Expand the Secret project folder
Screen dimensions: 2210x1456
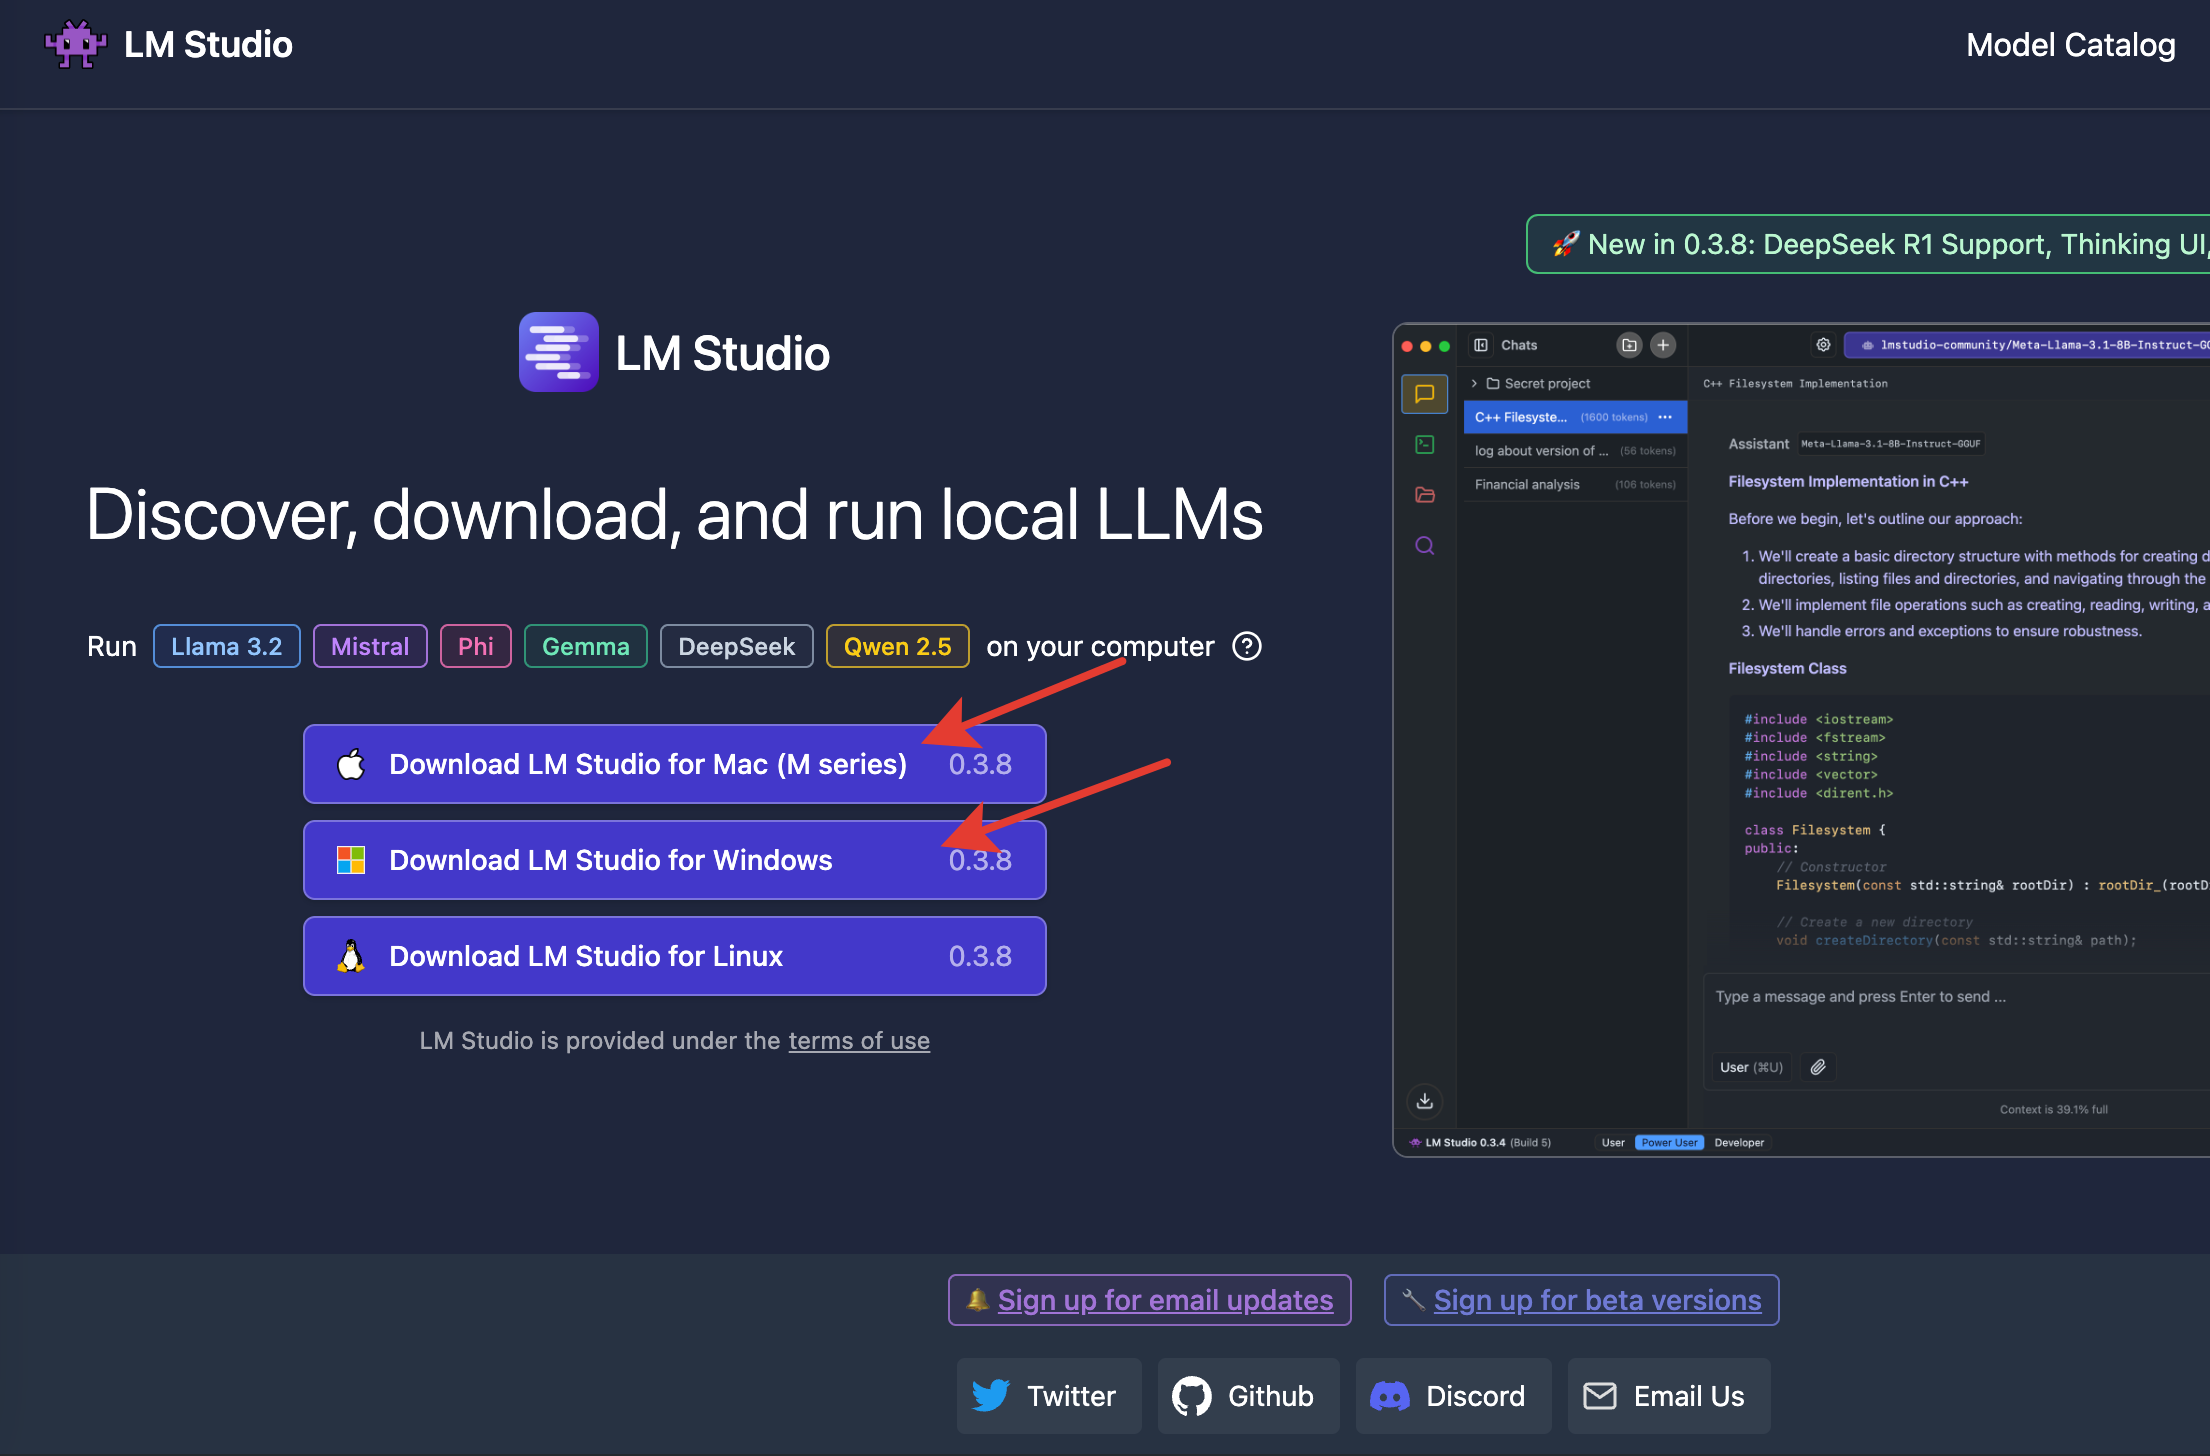tap(1474, 383)
